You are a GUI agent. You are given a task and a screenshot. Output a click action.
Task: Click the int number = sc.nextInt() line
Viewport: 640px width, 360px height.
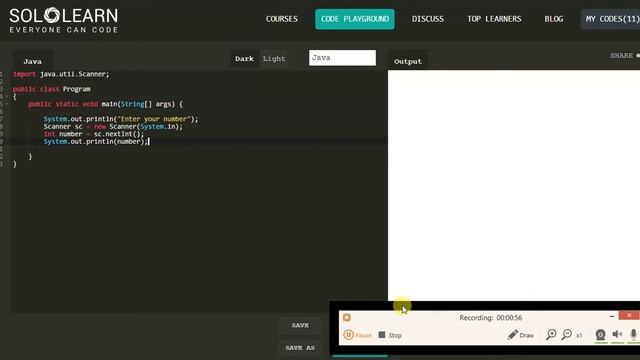pyautogui.click(x=94, y=134)
